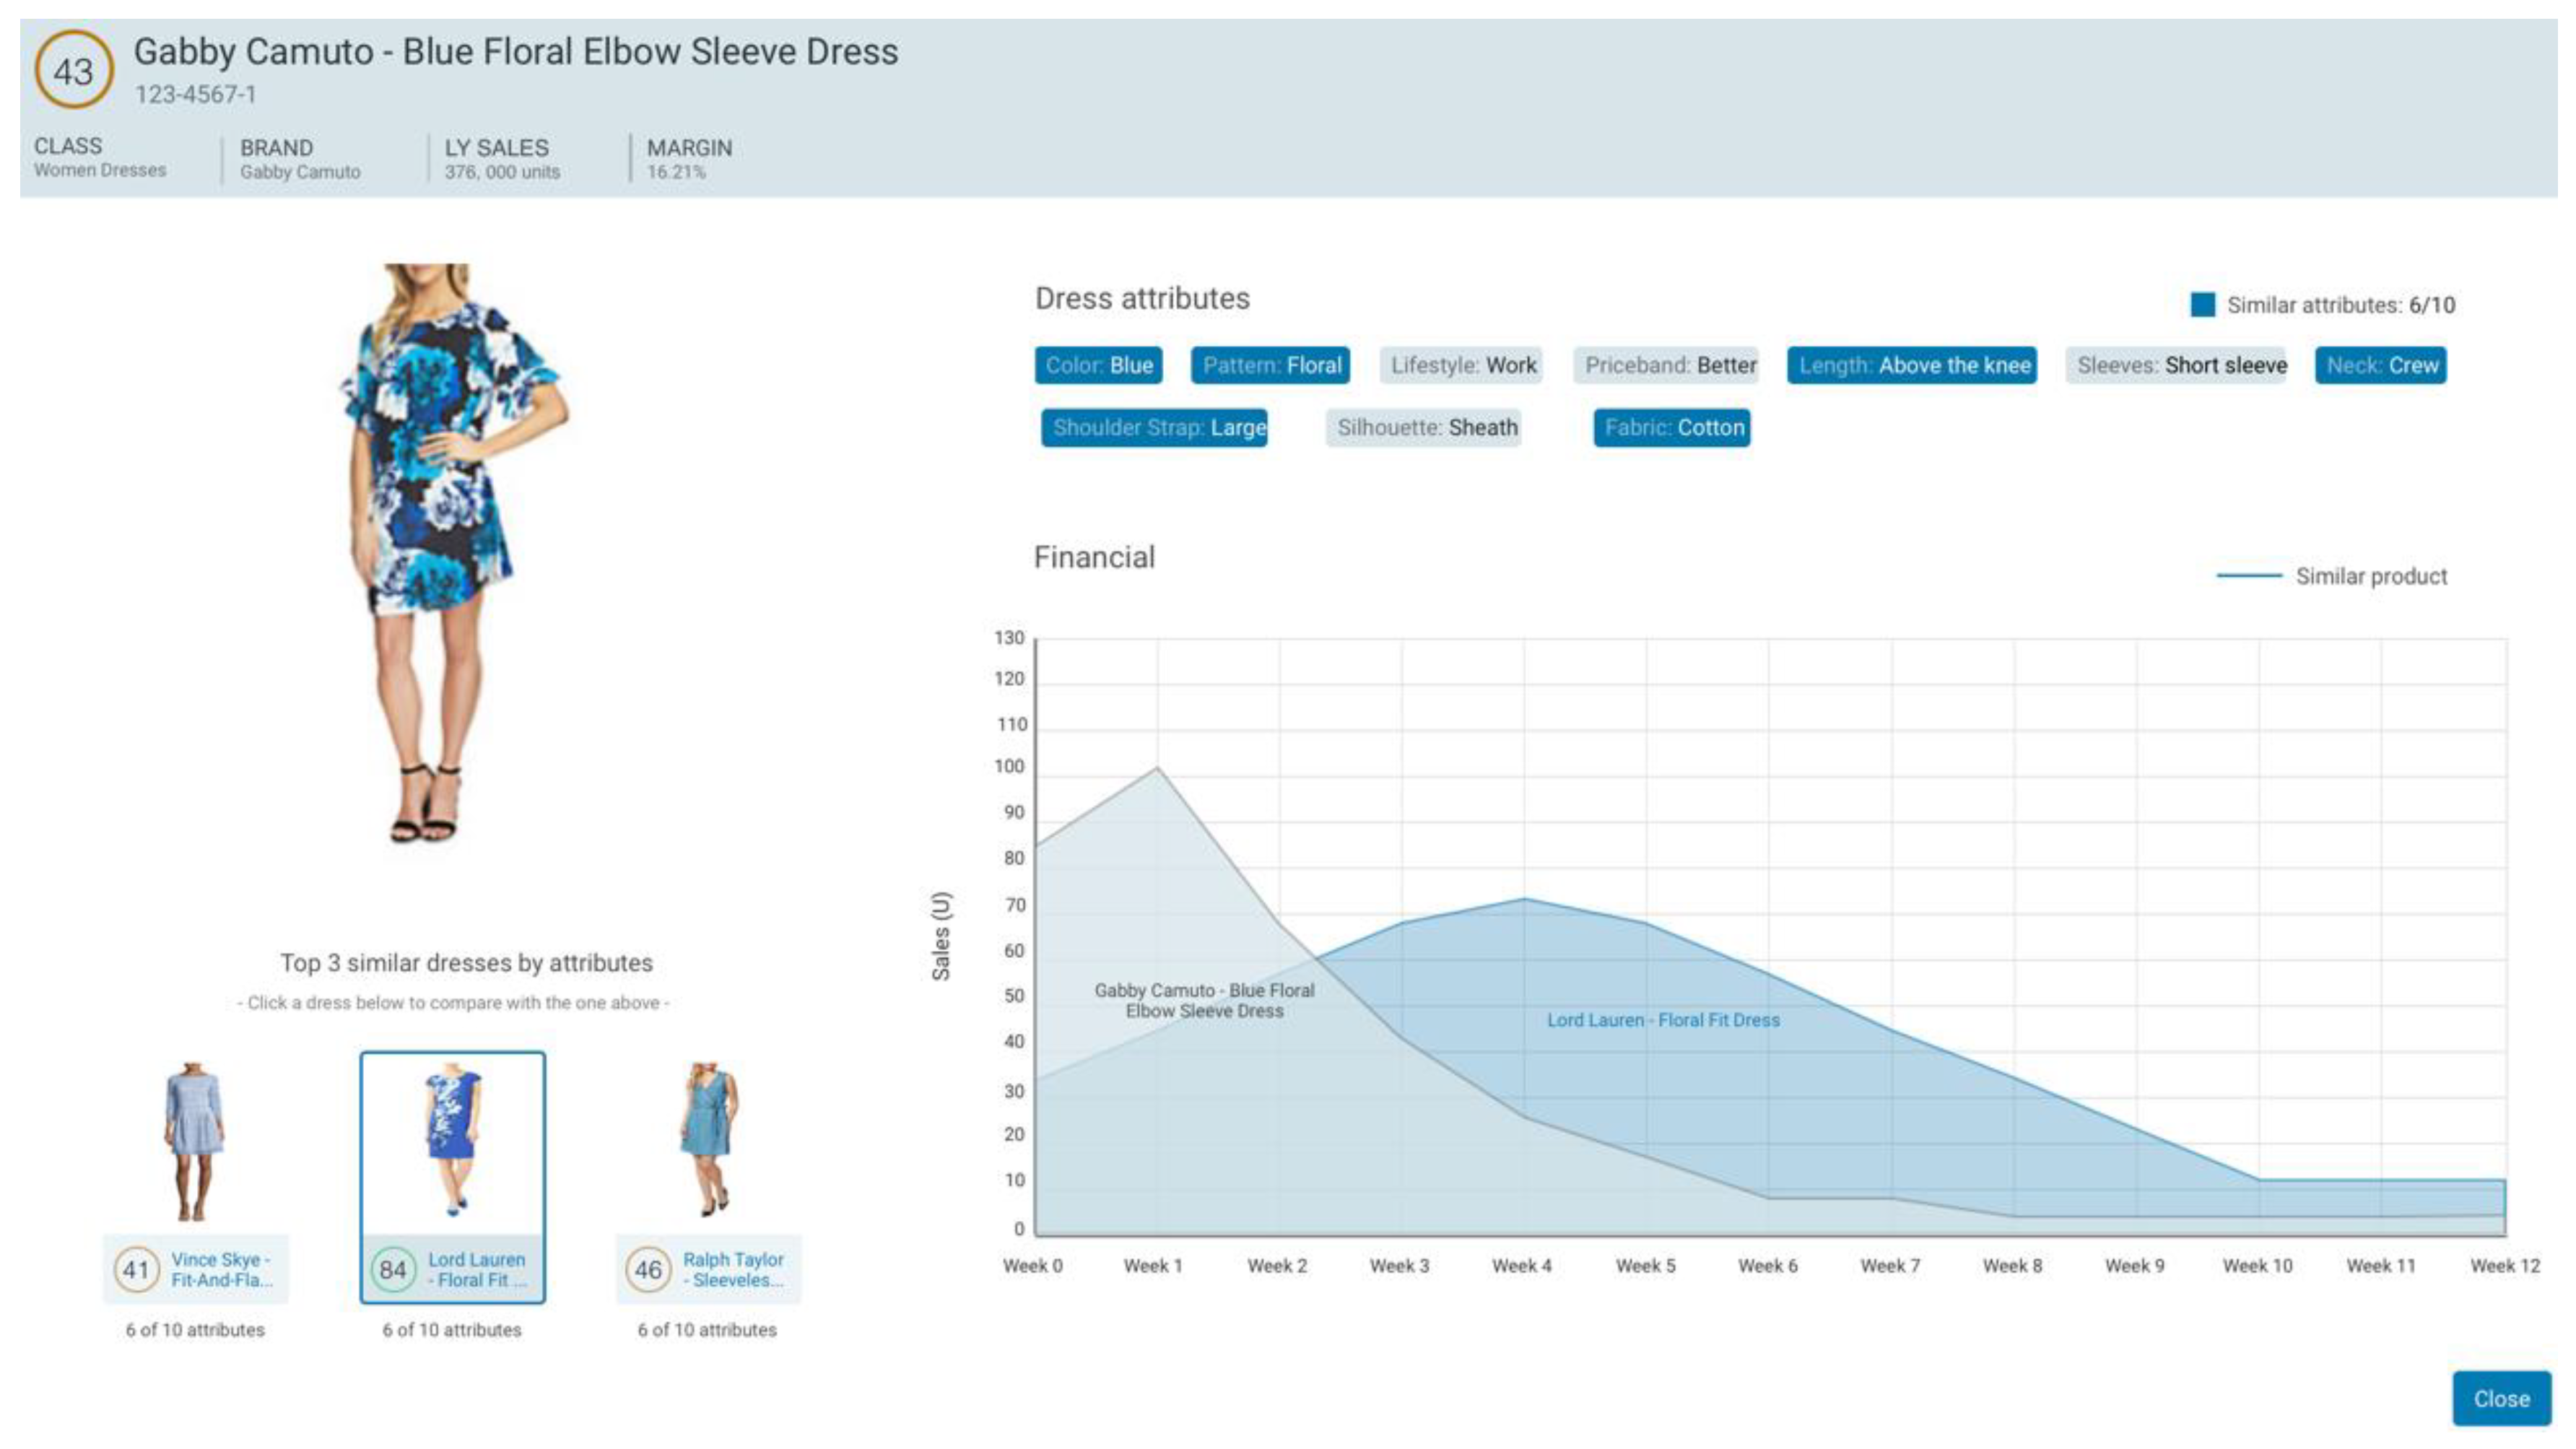
Task: Select the Vince Skye dress thumbnail
Action: [x=194, y=1142]
